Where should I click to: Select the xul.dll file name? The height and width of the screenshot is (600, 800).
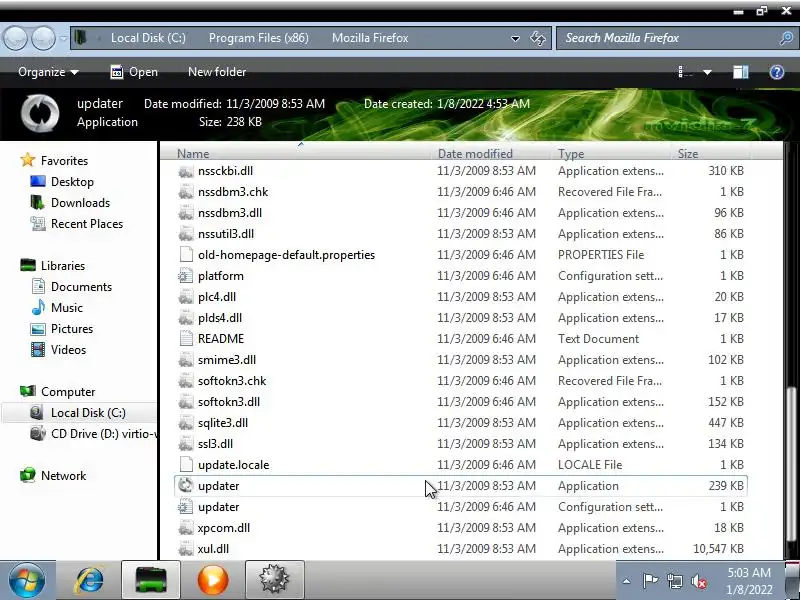213,549
